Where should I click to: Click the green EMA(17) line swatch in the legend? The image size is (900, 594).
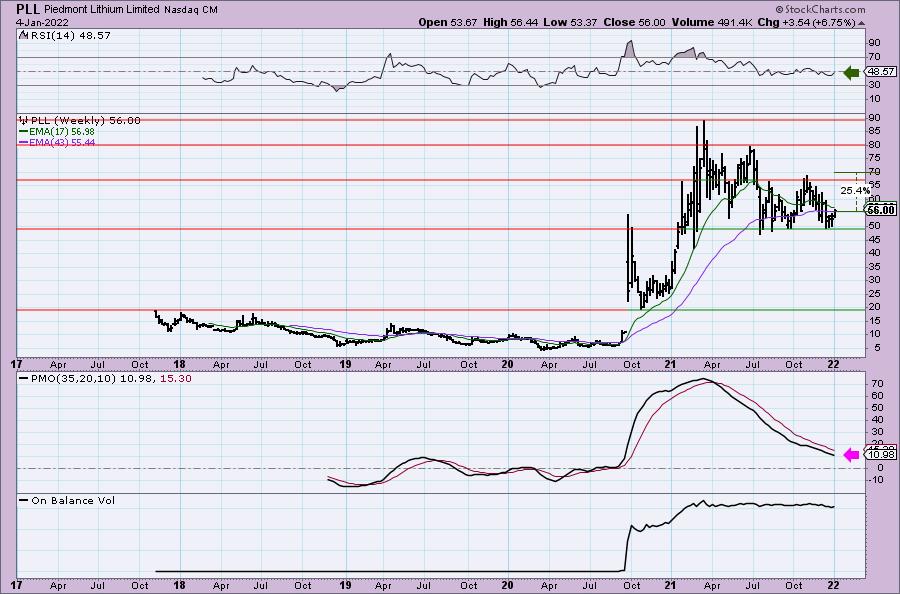(x=24, y=131)
